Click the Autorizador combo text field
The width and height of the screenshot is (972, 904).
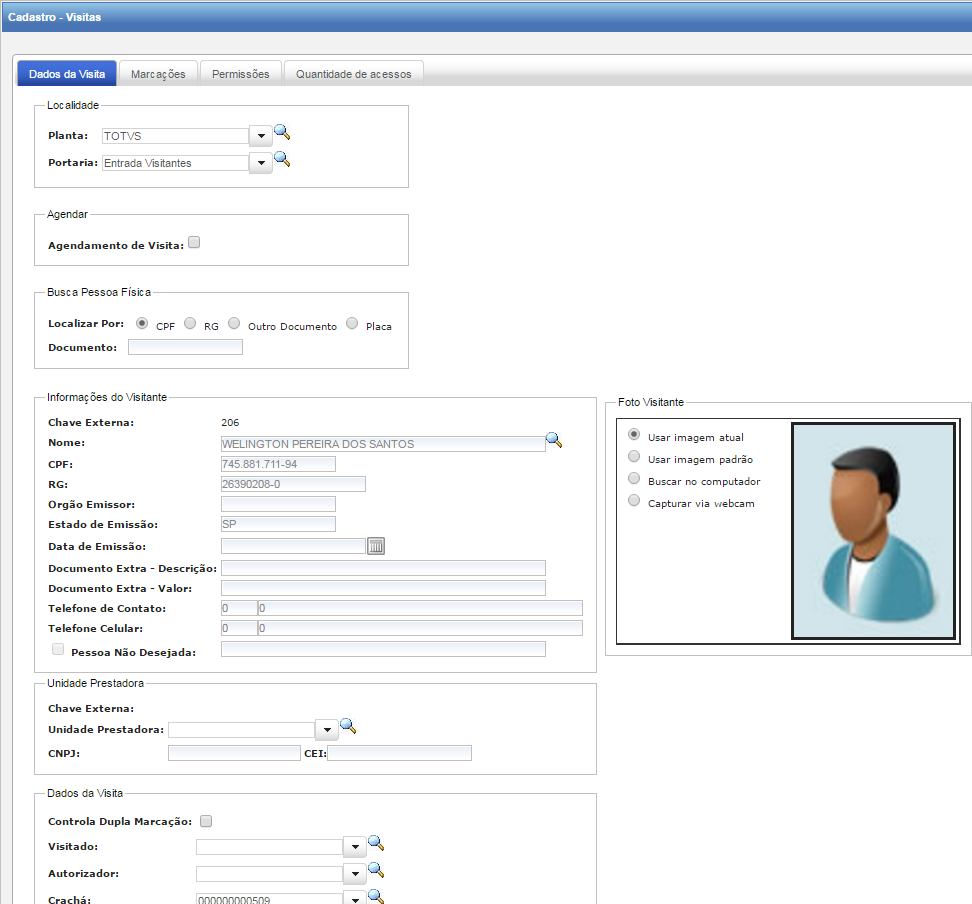click(270, 874)
